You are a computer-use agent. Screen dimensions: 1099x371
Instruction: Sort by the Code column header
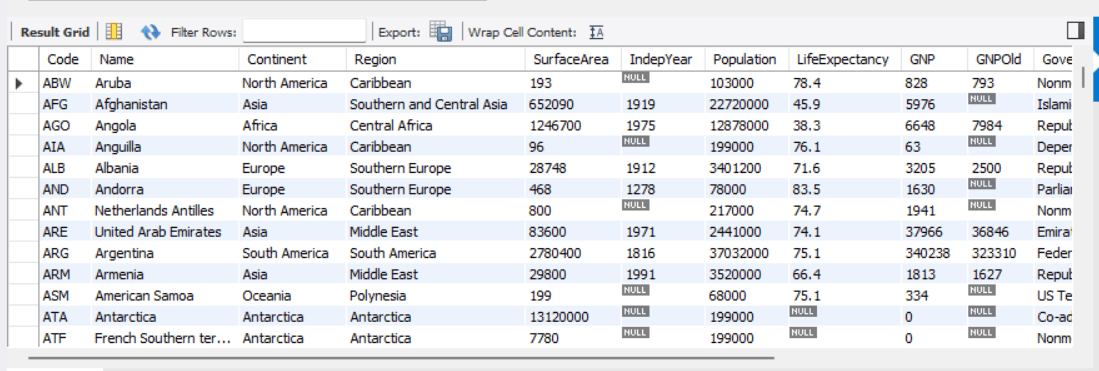(x=65, y=60)
